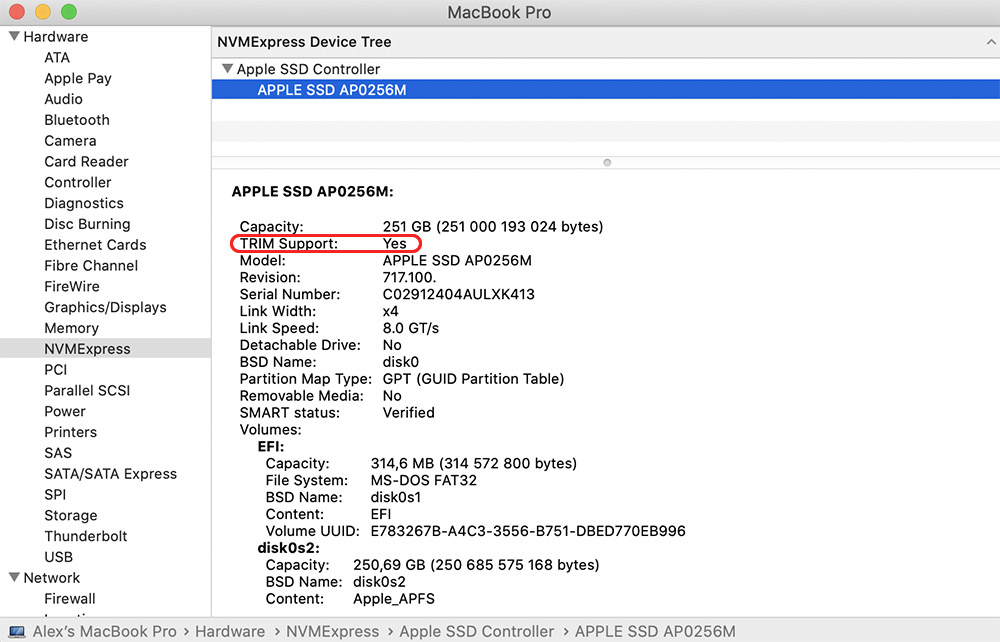The image size is (1000, 642).
Task: Open Apple Pay hardware info
Action: click(x=78, y=78)
